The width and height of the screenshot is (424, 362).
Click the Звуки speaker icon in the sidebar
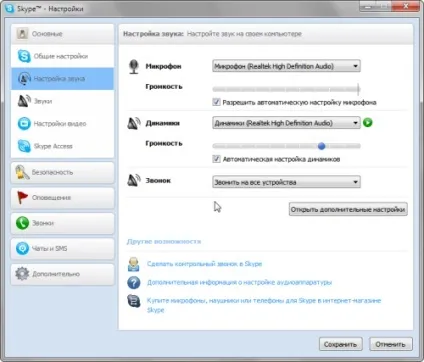pos(24,101)
